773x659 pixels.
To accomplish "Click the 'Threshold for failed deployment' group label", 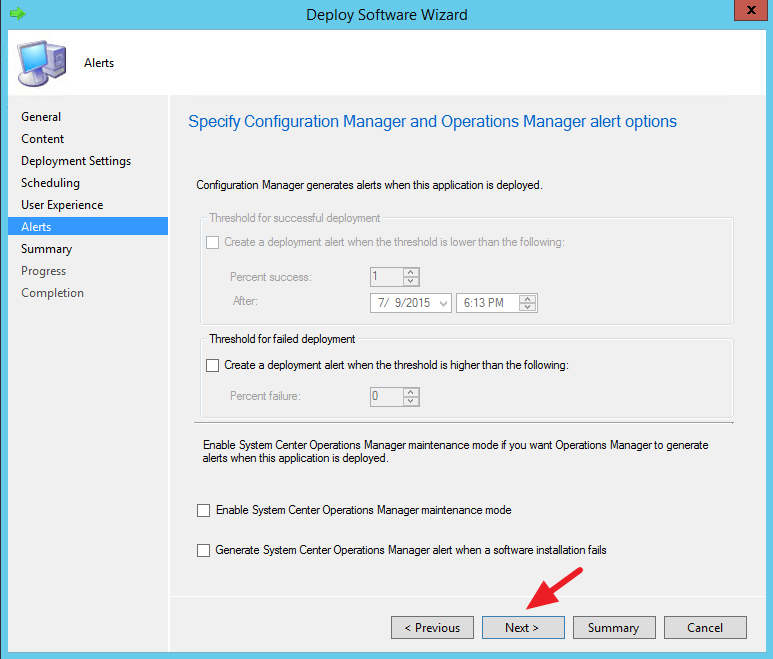I will [x=282, y=339].
